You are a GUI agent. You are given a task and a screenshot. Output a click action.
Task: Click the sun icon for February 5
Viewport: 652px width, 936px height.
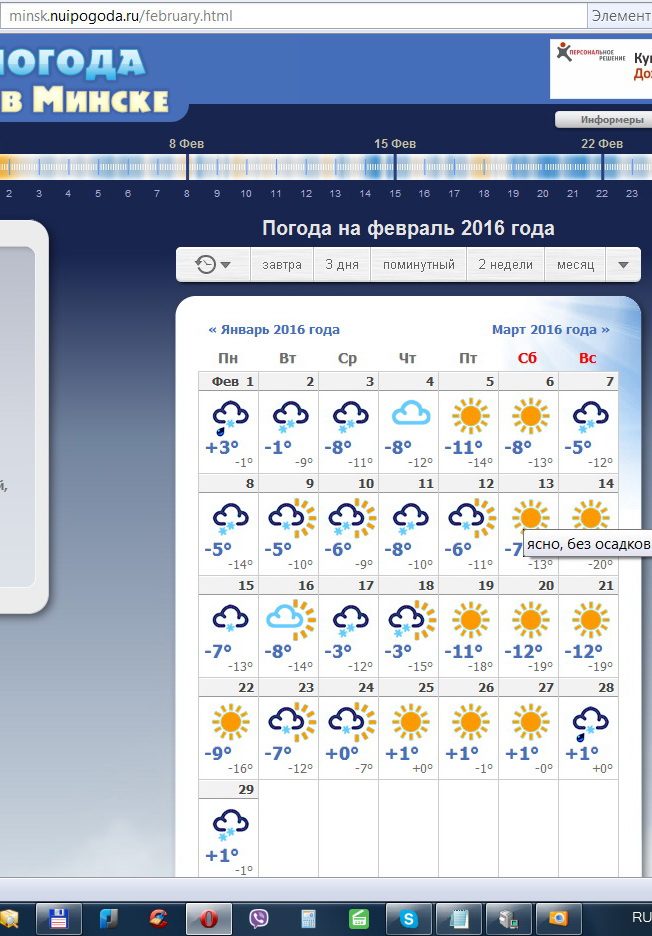tap(469, 413)
